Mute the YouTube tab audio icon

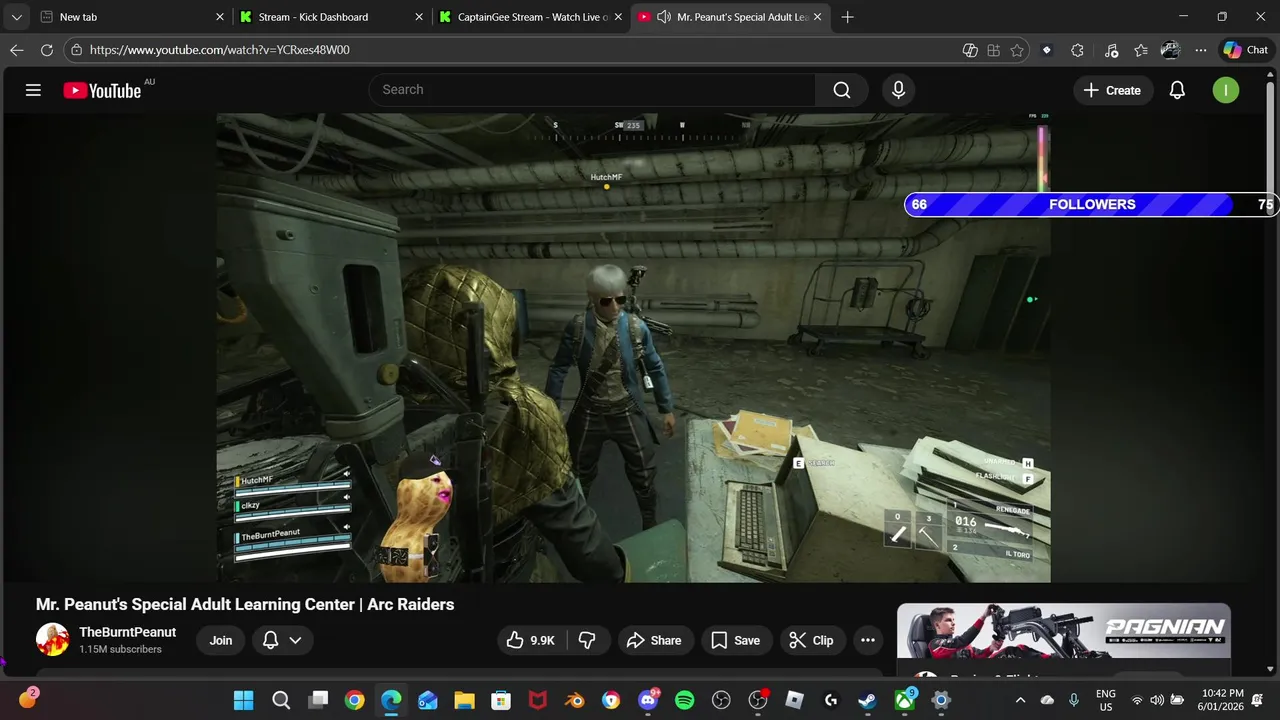pos(663,17)
